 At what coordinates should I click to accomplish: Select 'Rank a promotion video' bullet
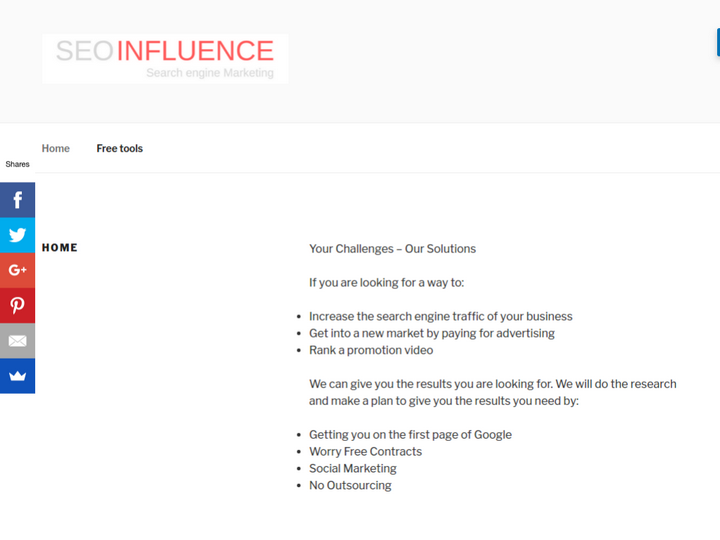click(371, 350)
